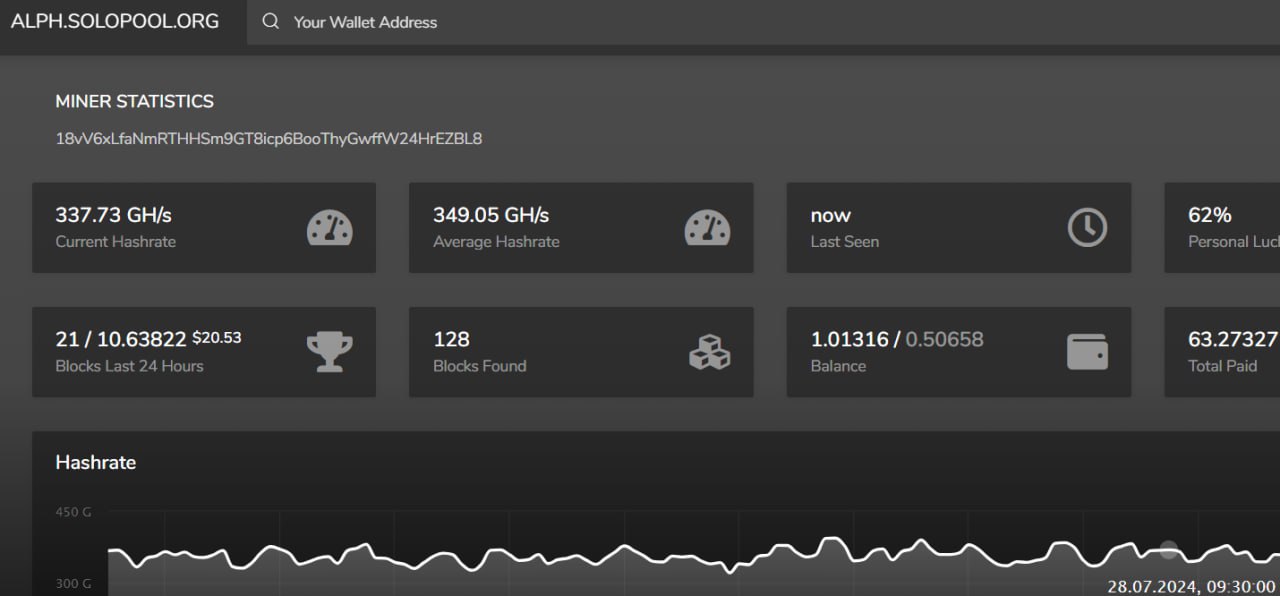This screenshot has width=1280, height=596.
Task: Click the grey hover marker on hashrate chart
Action: pyautogui.click(x=1168, y=549)
